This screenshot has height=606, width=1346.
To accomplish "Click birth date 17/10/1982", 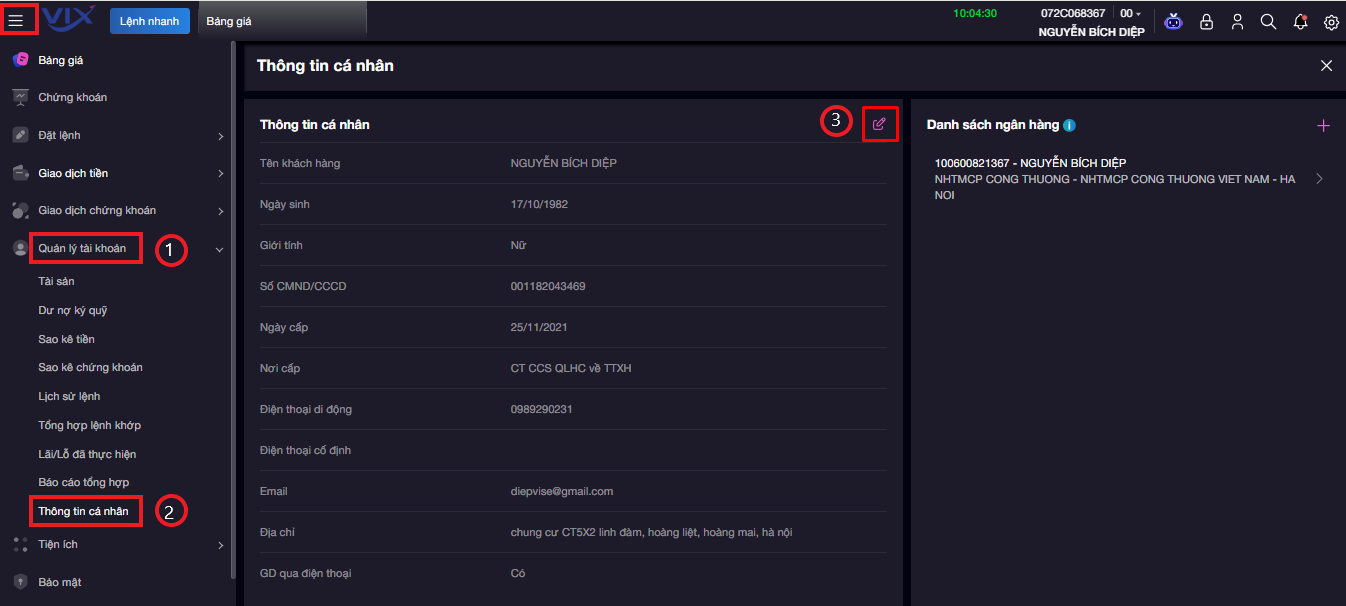I will click(x=539, y=204).
